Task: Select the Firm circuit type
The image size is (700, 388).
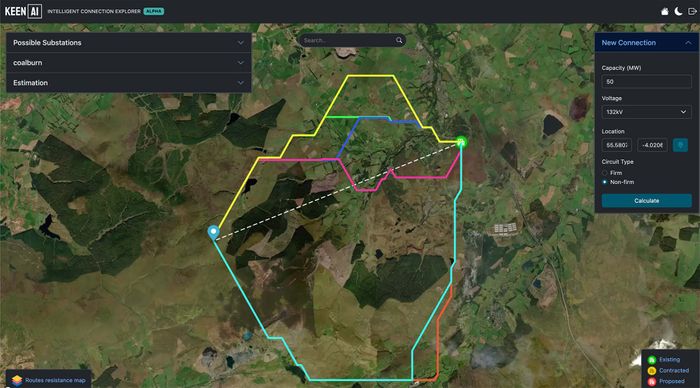Action: click(605, 173)
